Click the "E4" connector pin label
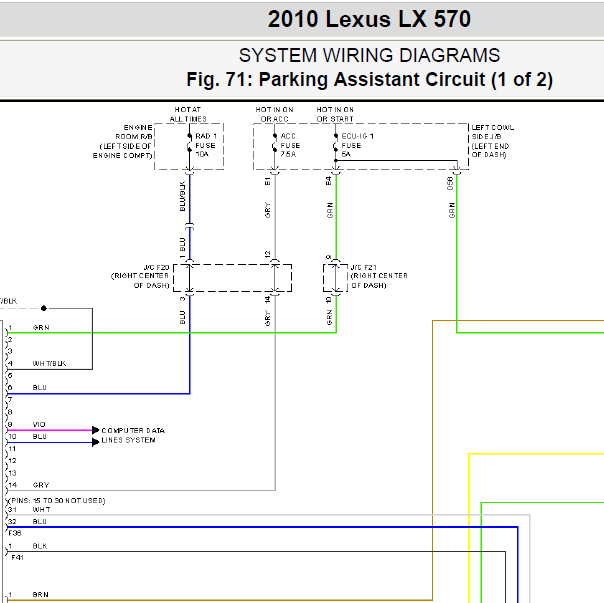604x603 pixels. click(x=329, y=181)
